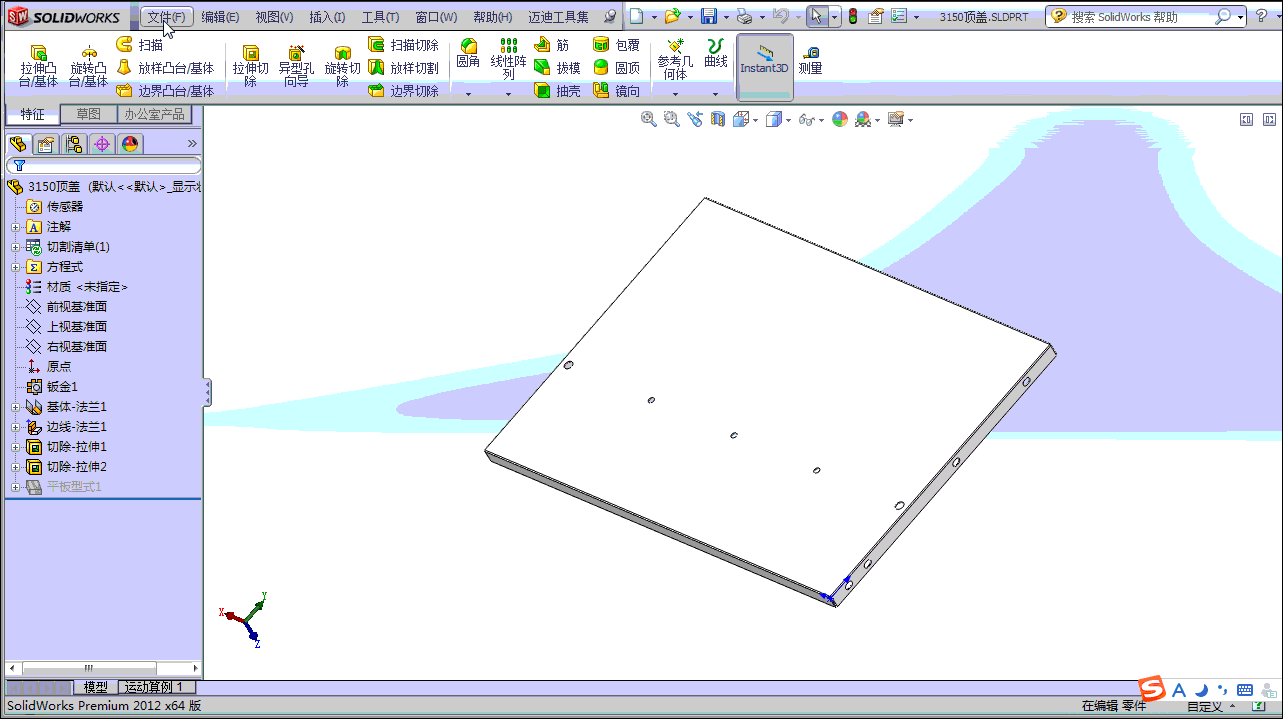The width and height of the screenshot is (1283, 719).
Task: Open the DisplayManager color ball tab
Action: pyautogui.click(x=130, y=144)
